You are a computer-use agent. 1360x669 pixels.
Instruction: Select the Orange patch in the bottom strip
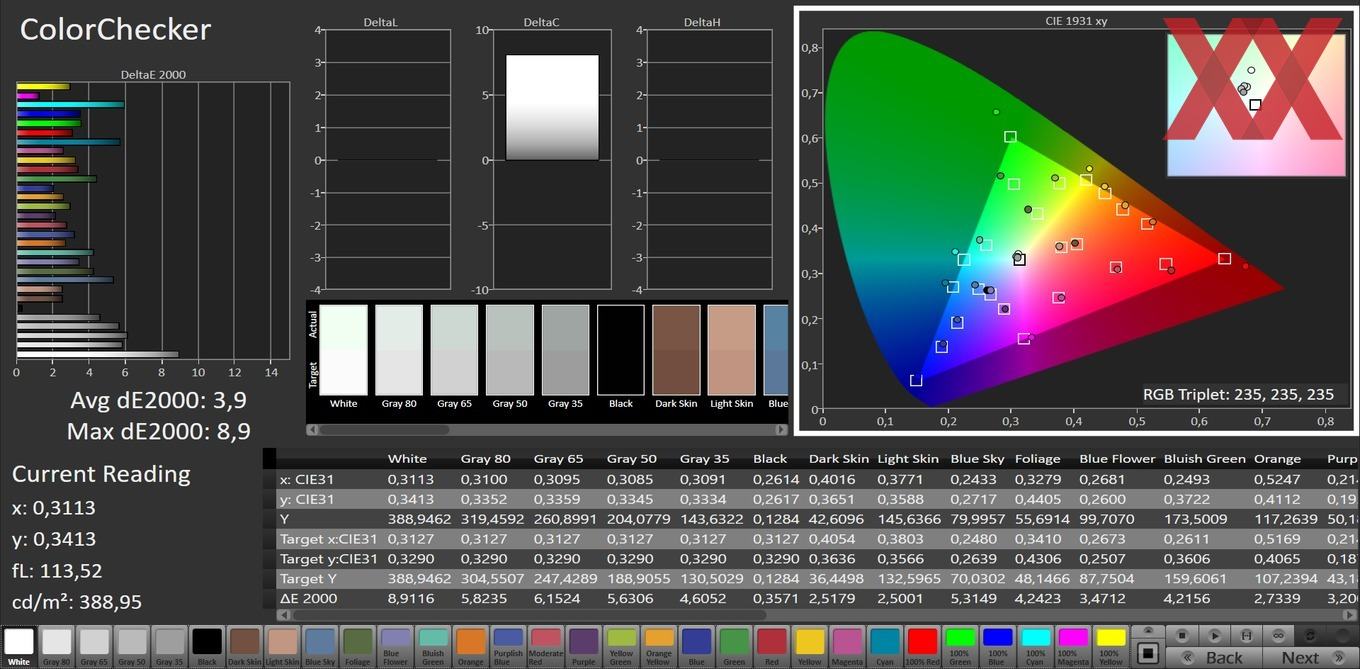(470, 646)
